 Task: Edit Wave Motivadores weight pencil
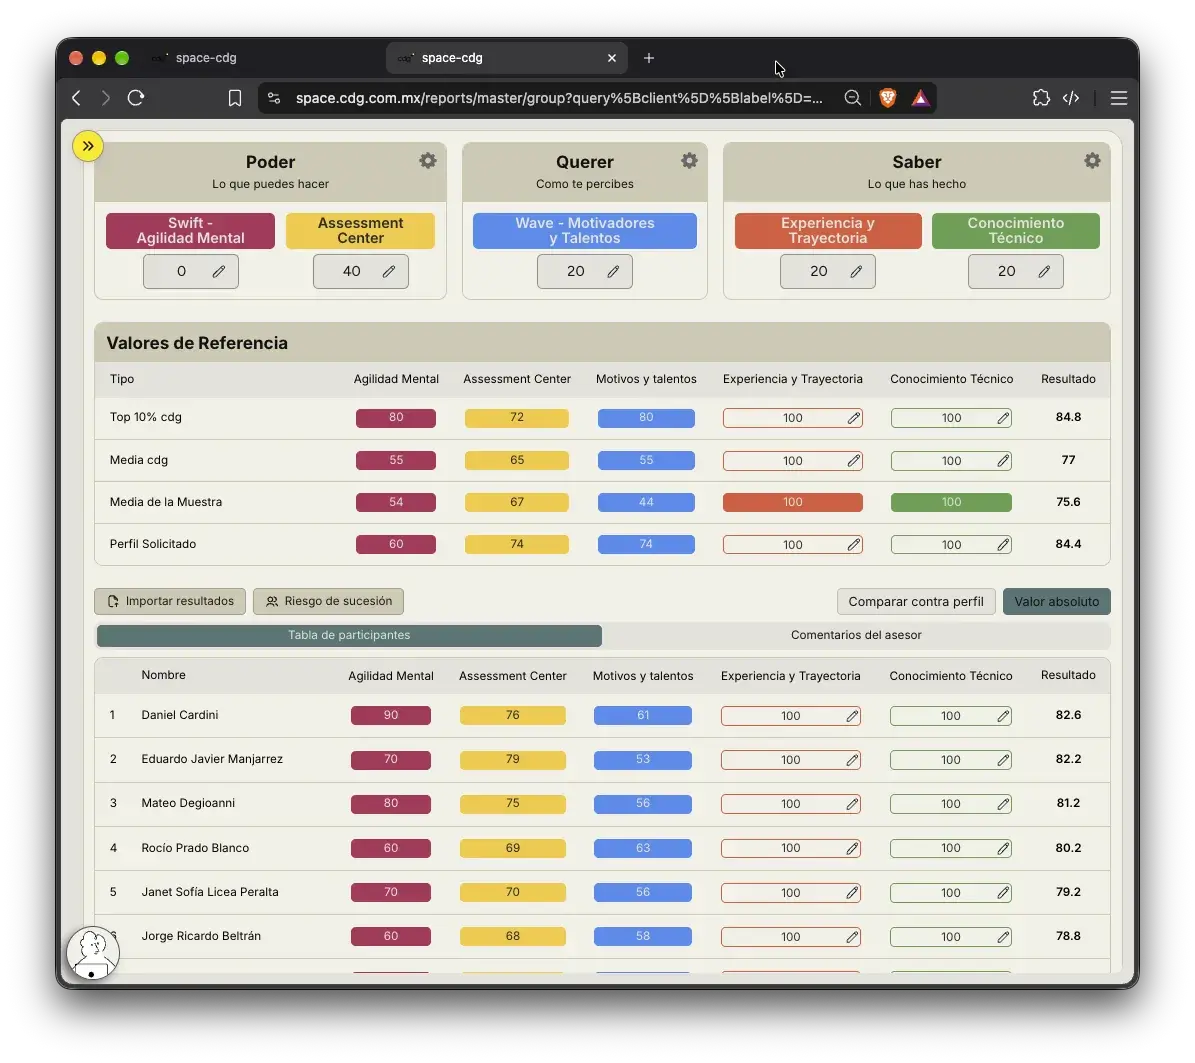click(613, 271)
